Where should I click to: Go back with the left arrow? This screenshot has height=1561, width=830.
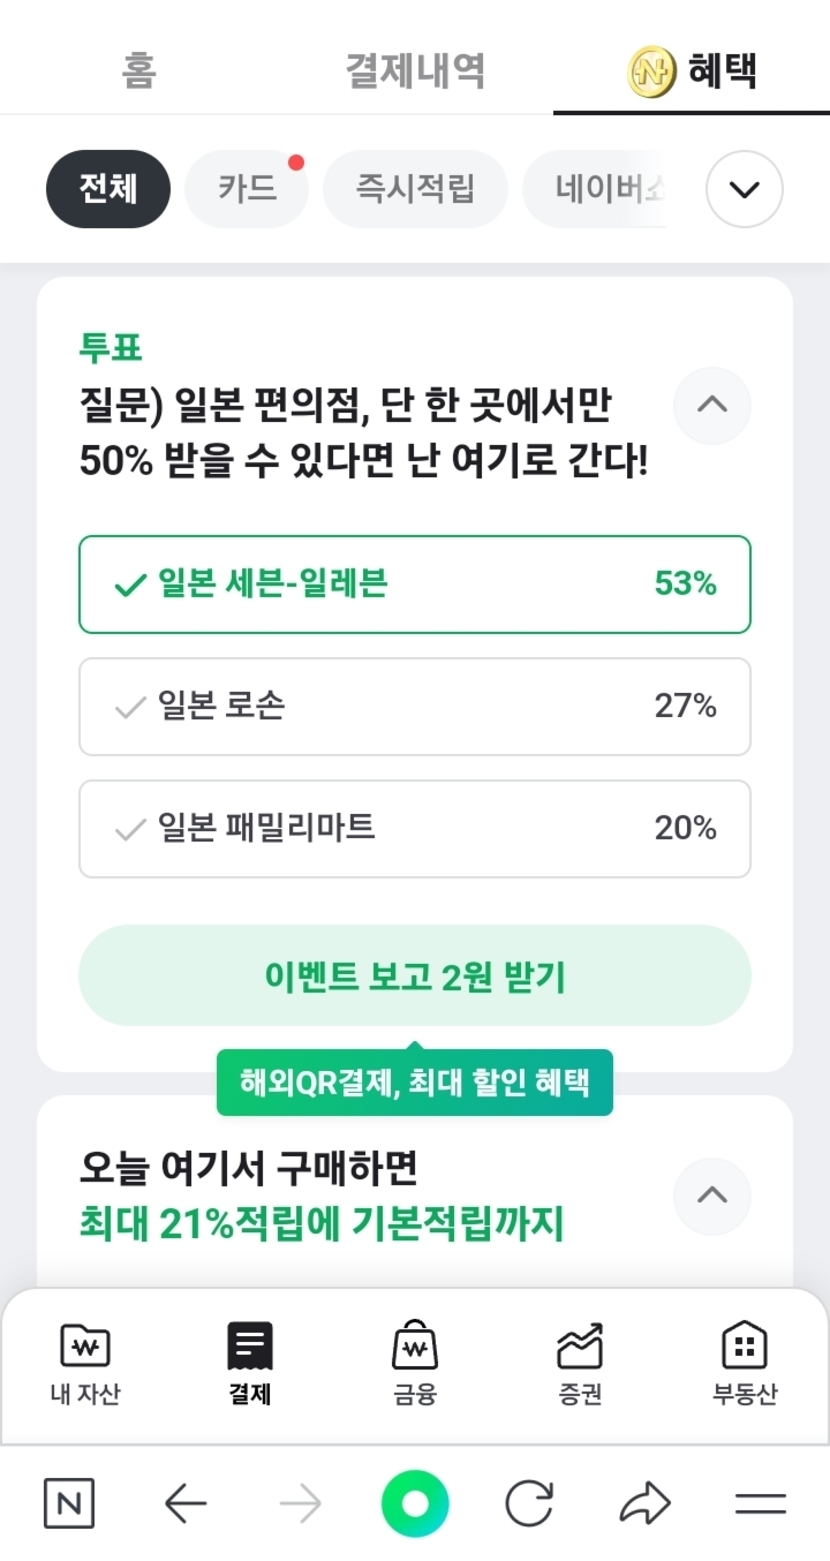(185, 1503)
